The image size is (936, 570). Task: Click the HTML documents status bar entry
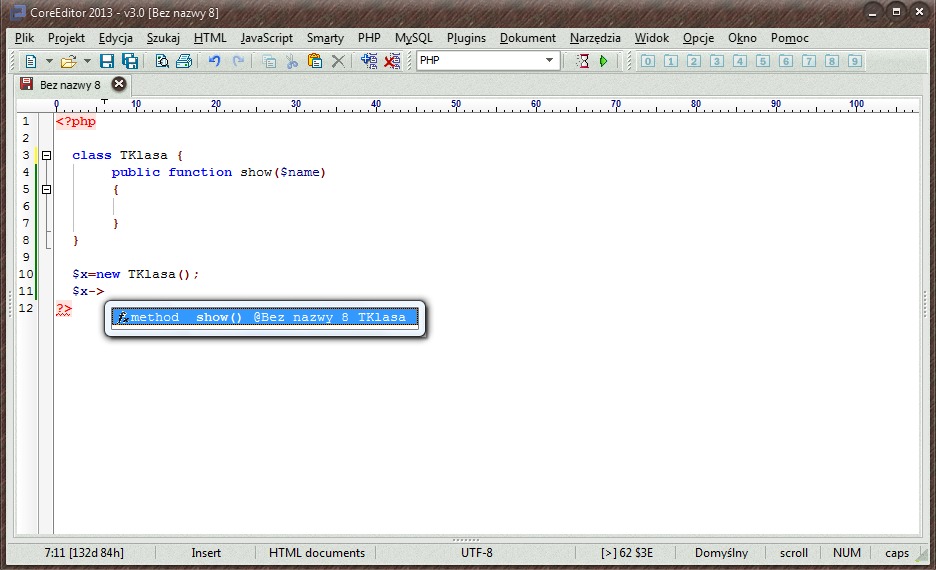coord(316,553)
